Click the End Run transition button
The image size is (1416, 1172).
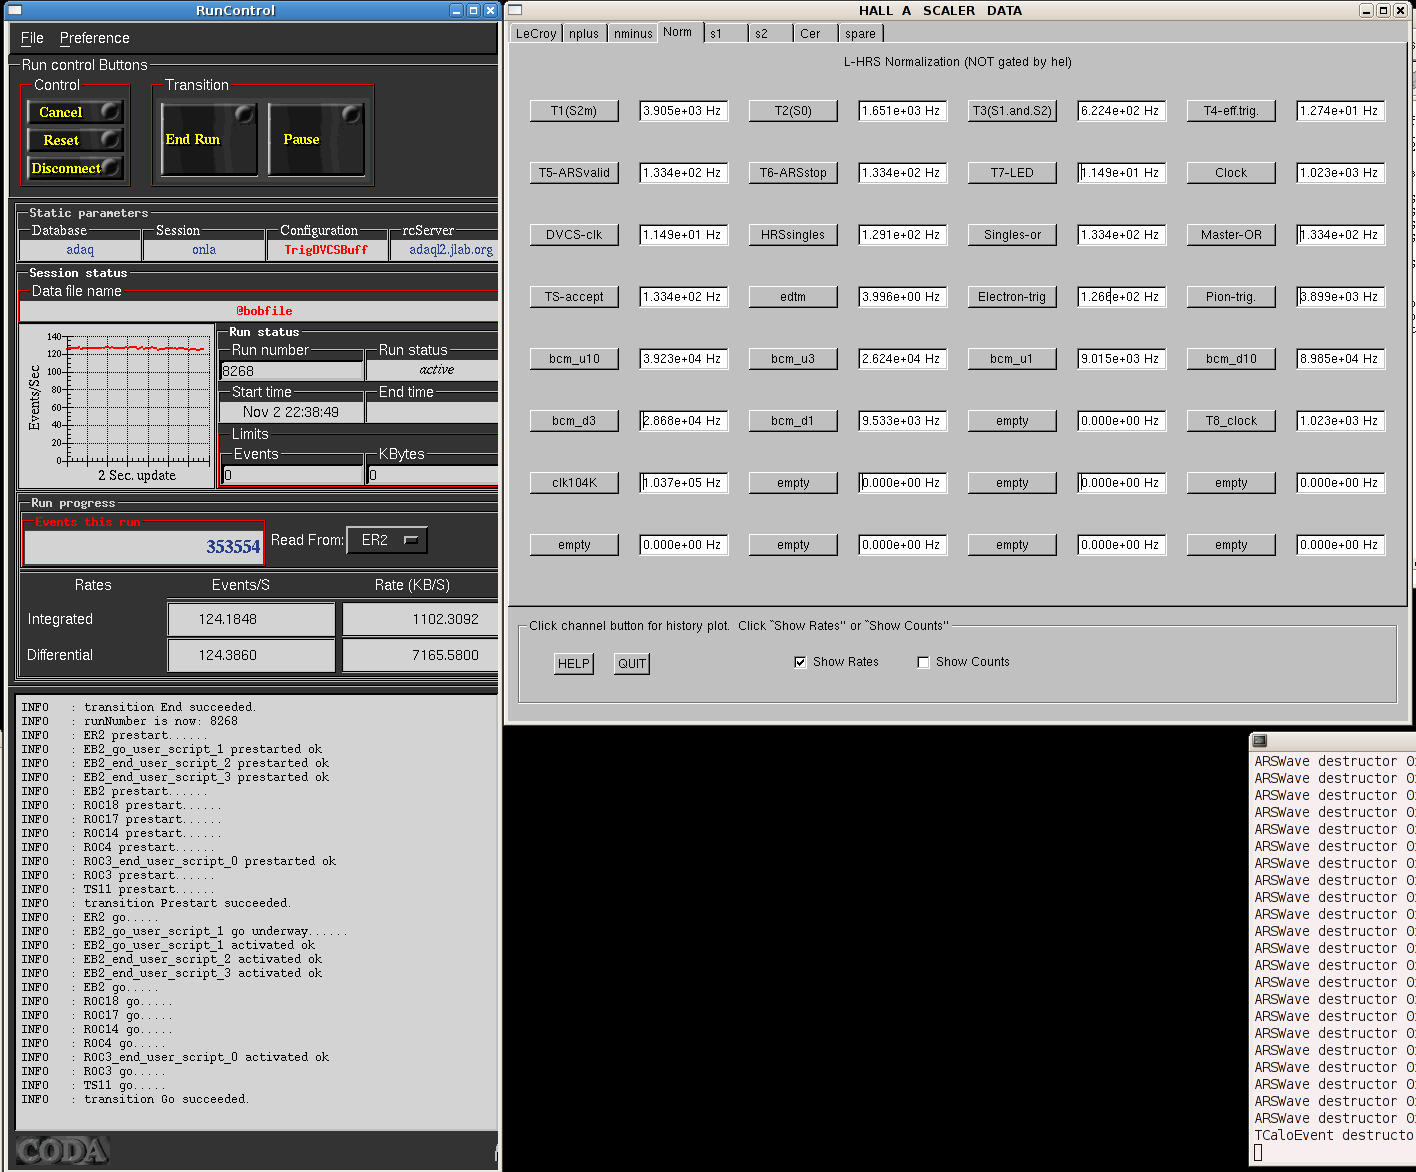tap(209, 139)
